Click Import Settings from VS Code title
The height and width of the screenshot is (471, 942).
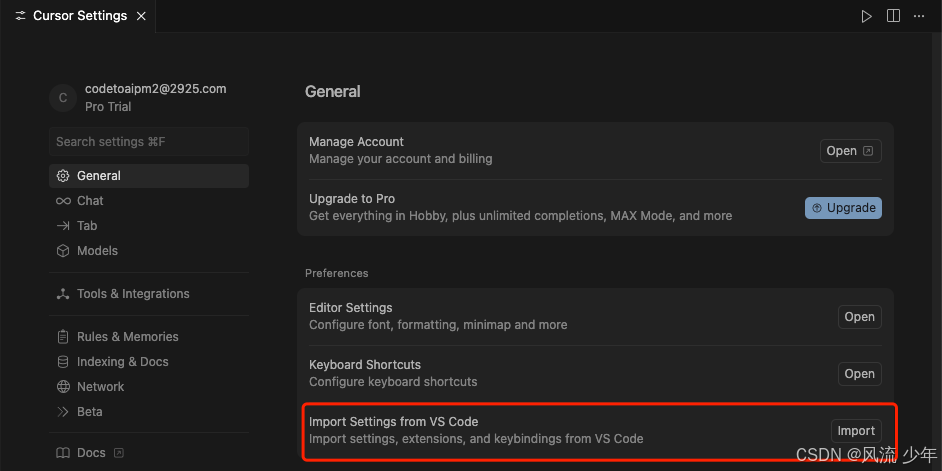click(x=394, y=422)
